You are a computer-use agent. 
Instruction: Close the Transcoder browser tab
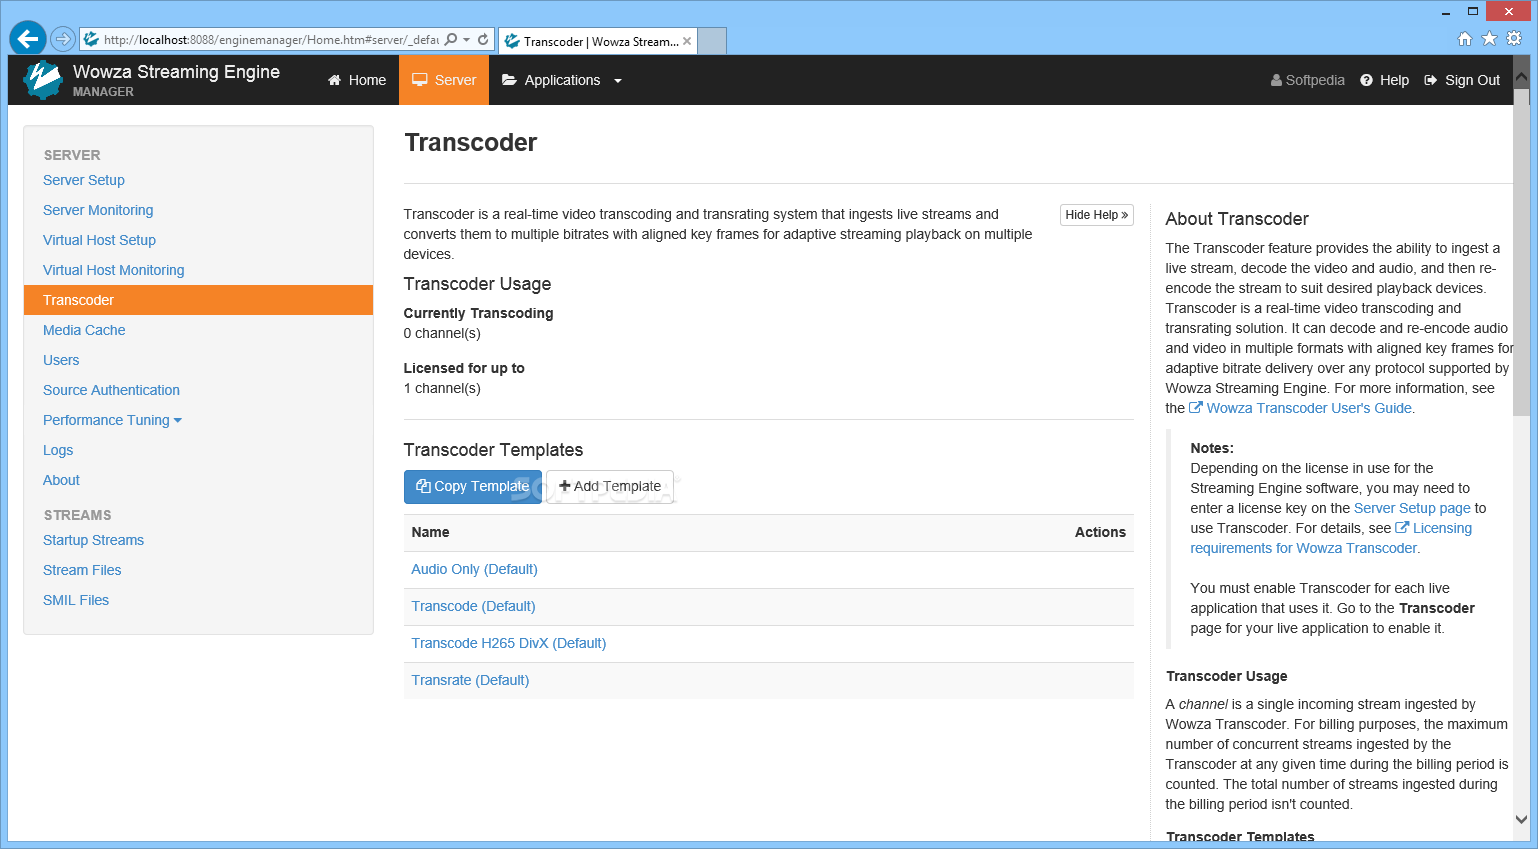point(687,41)
